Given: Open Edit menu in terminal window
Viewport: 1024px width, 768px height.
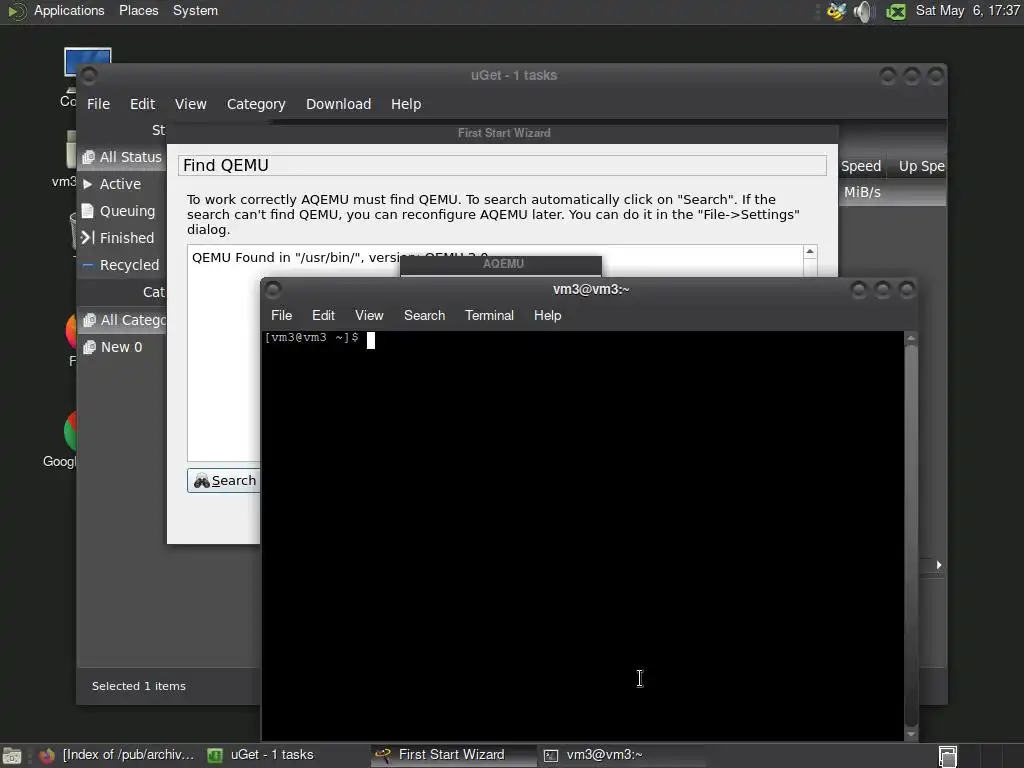Looking at the screenshot, I should pyautogui.click(x=323, y=315).
